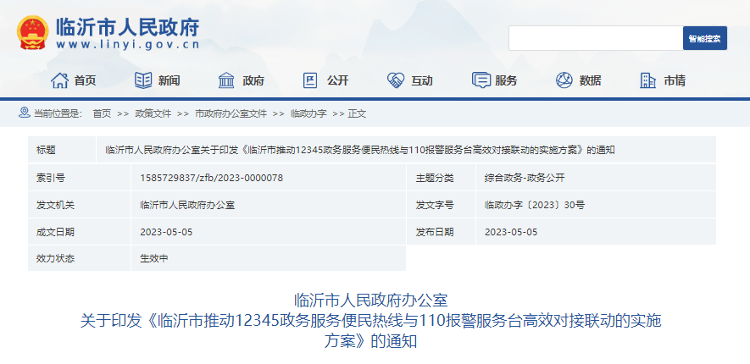Go to 市政府办公室文件 in the breadcrumb

click(x=231, y=114)
